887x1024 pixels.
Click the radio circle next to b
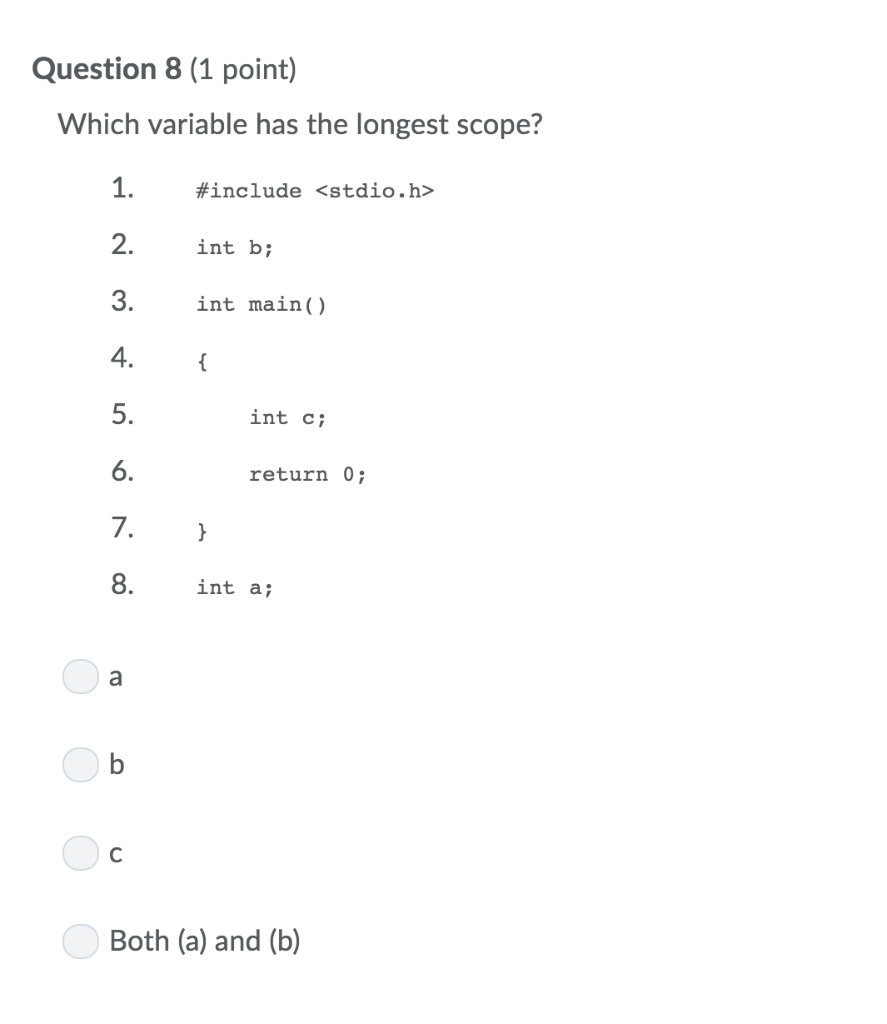click(80, 765)
